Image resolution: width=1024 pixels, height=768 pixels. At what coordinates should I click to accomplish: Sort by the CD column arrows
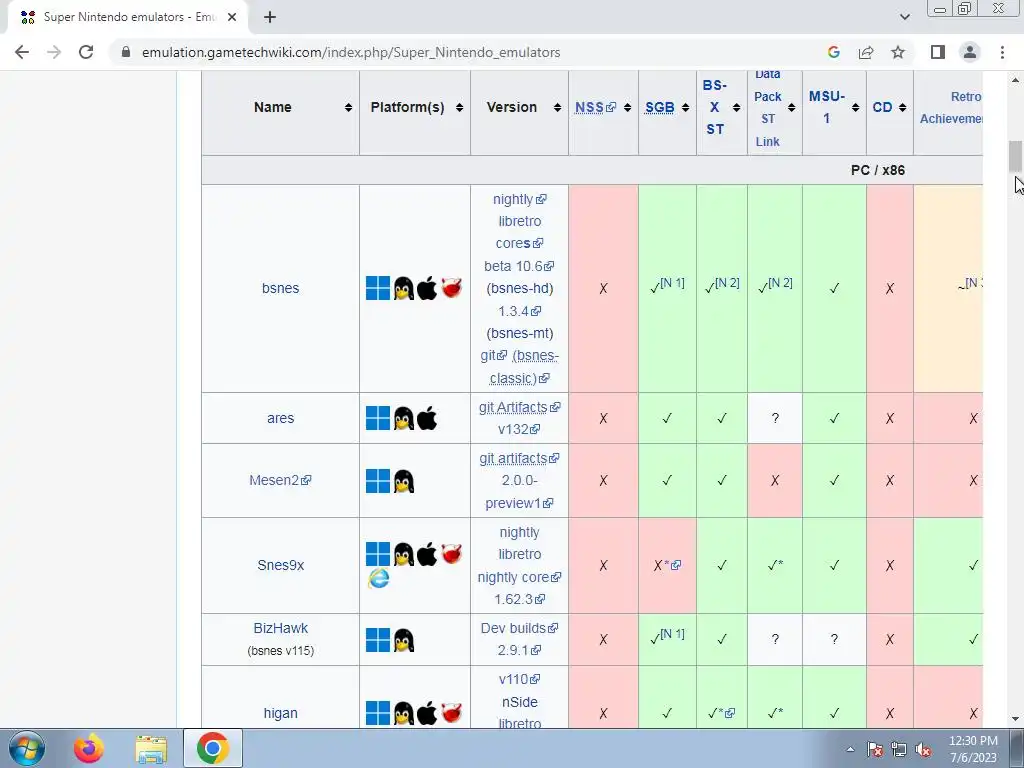[902, 108]
